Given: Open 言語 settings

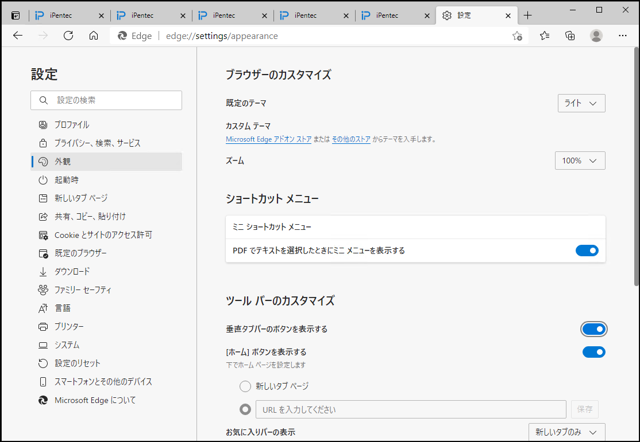Looking at the screenshot, I should coord(106,308).
